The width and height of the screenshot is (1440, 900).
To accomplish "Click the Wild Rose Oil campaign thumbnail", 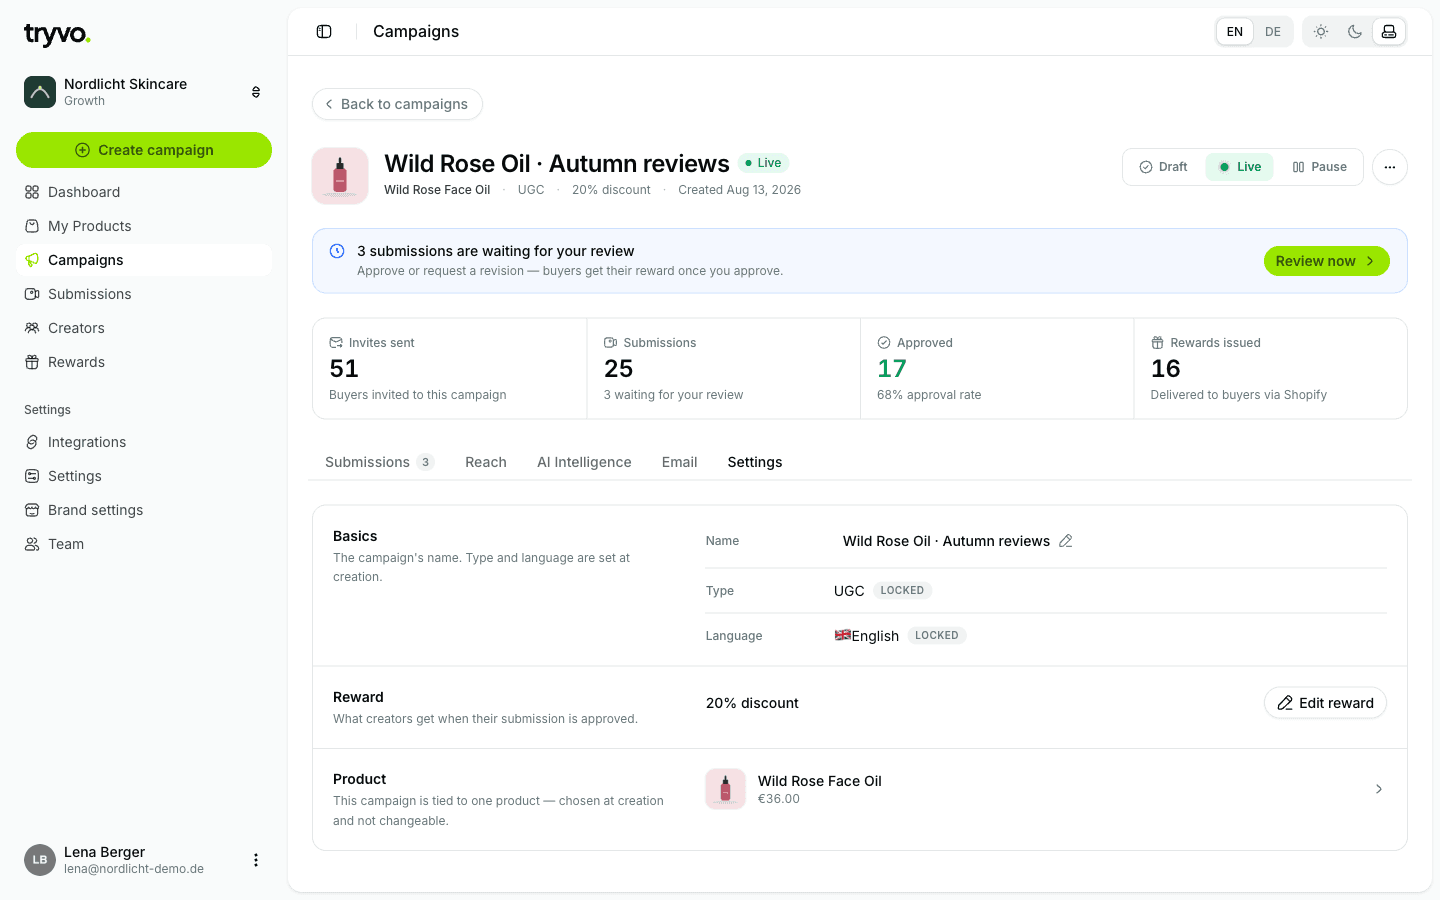I will (340, 176).
